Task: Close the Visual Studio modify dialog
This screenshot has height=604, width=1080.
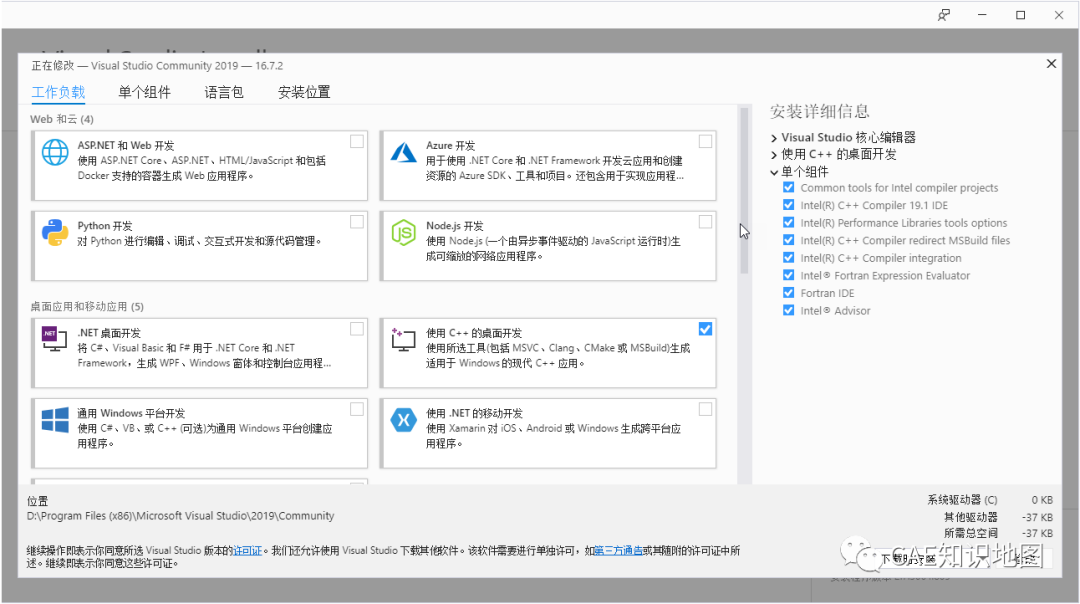Action: point(1051,64)
